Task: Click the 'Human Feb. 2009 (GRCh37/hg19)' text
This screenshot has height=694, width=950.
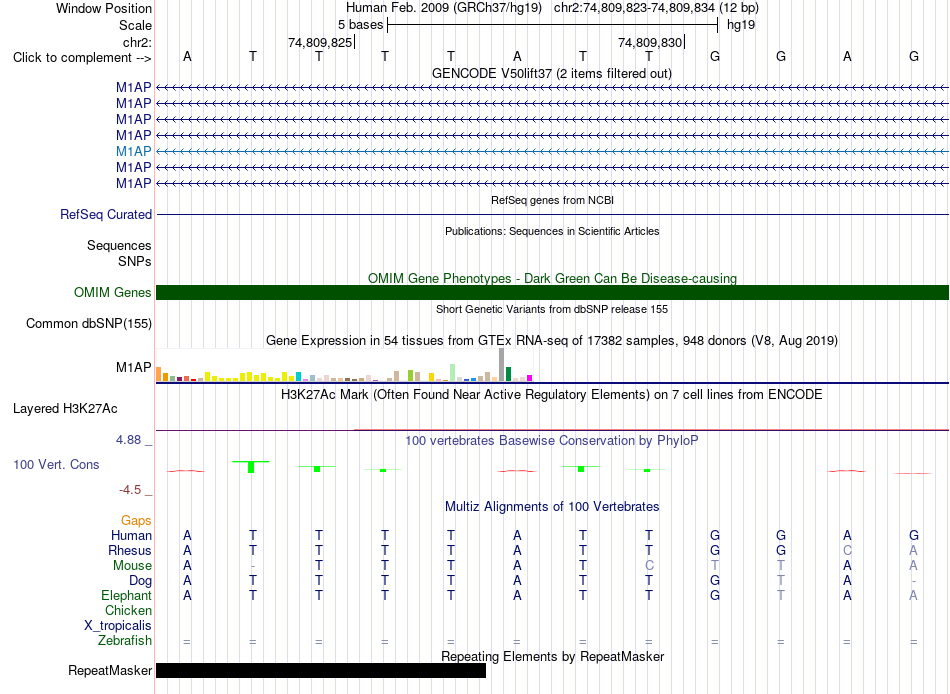Action: point(444,8)
